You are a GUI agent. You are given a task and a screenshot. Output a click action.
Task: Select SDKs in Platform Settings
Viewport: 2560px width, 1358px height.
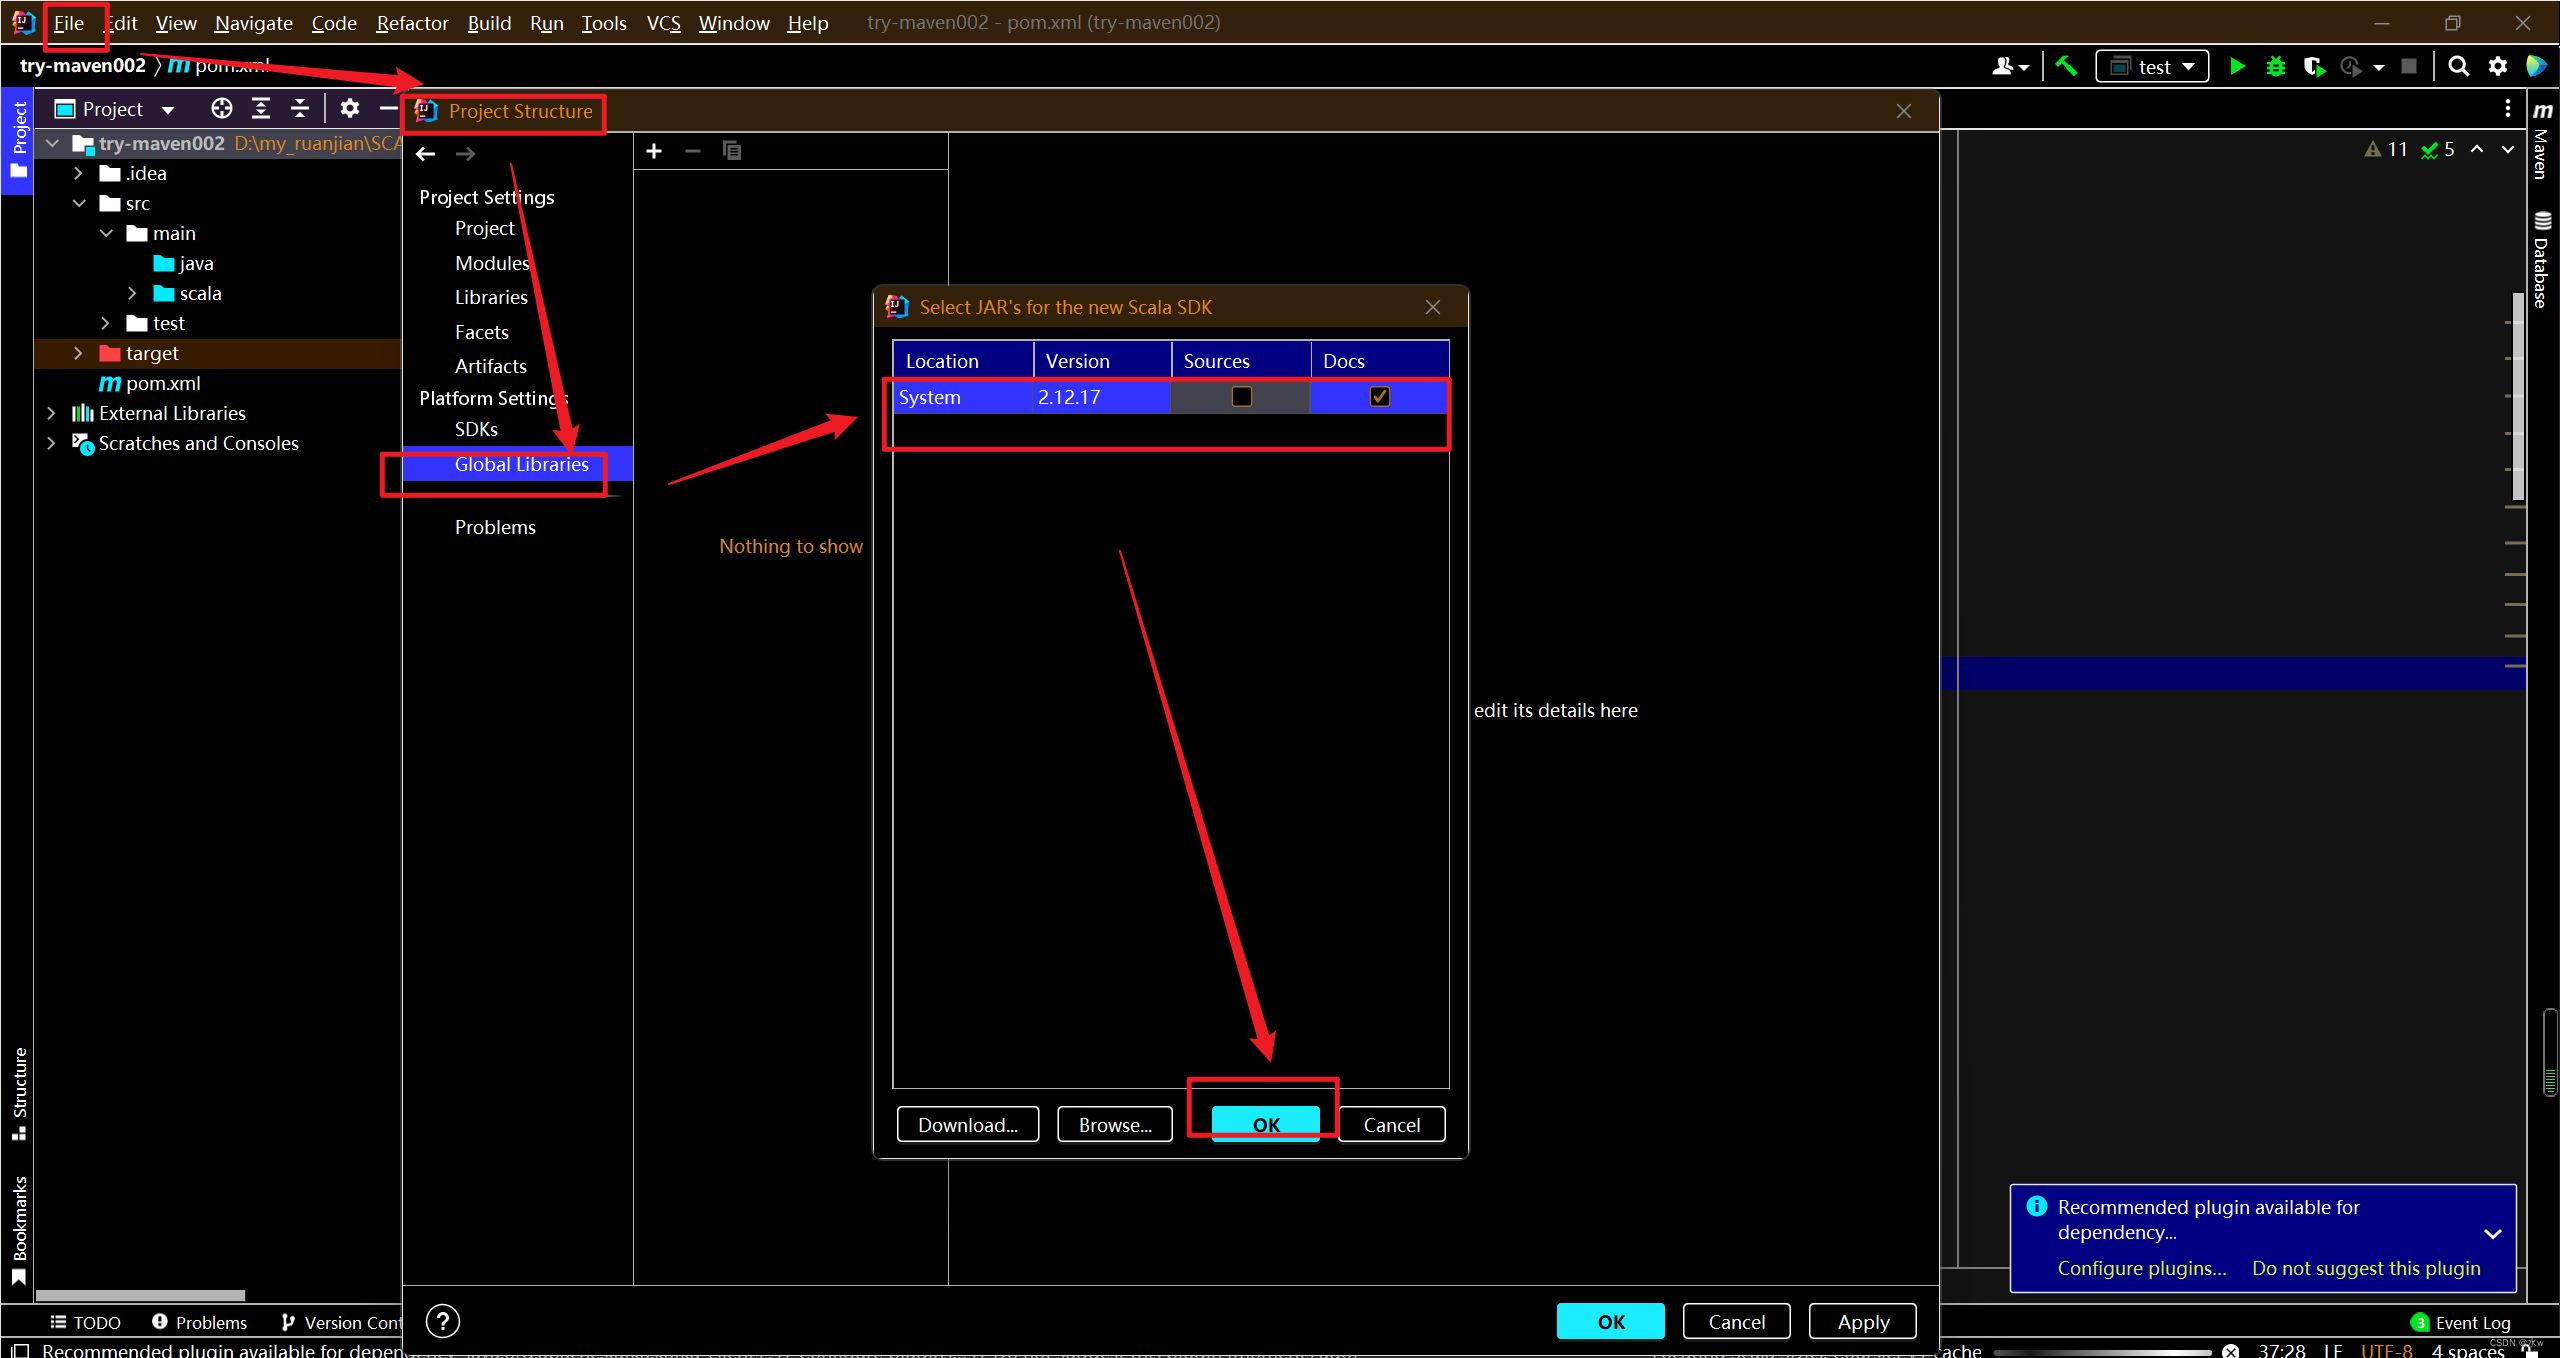[476, 429]
